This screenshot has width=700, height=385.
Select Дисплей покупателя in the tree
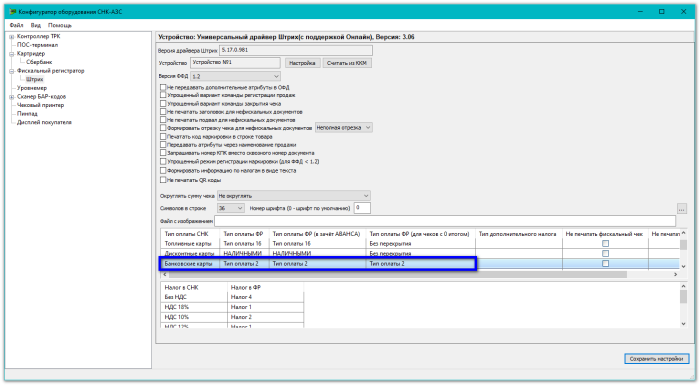tap(44, 122)
